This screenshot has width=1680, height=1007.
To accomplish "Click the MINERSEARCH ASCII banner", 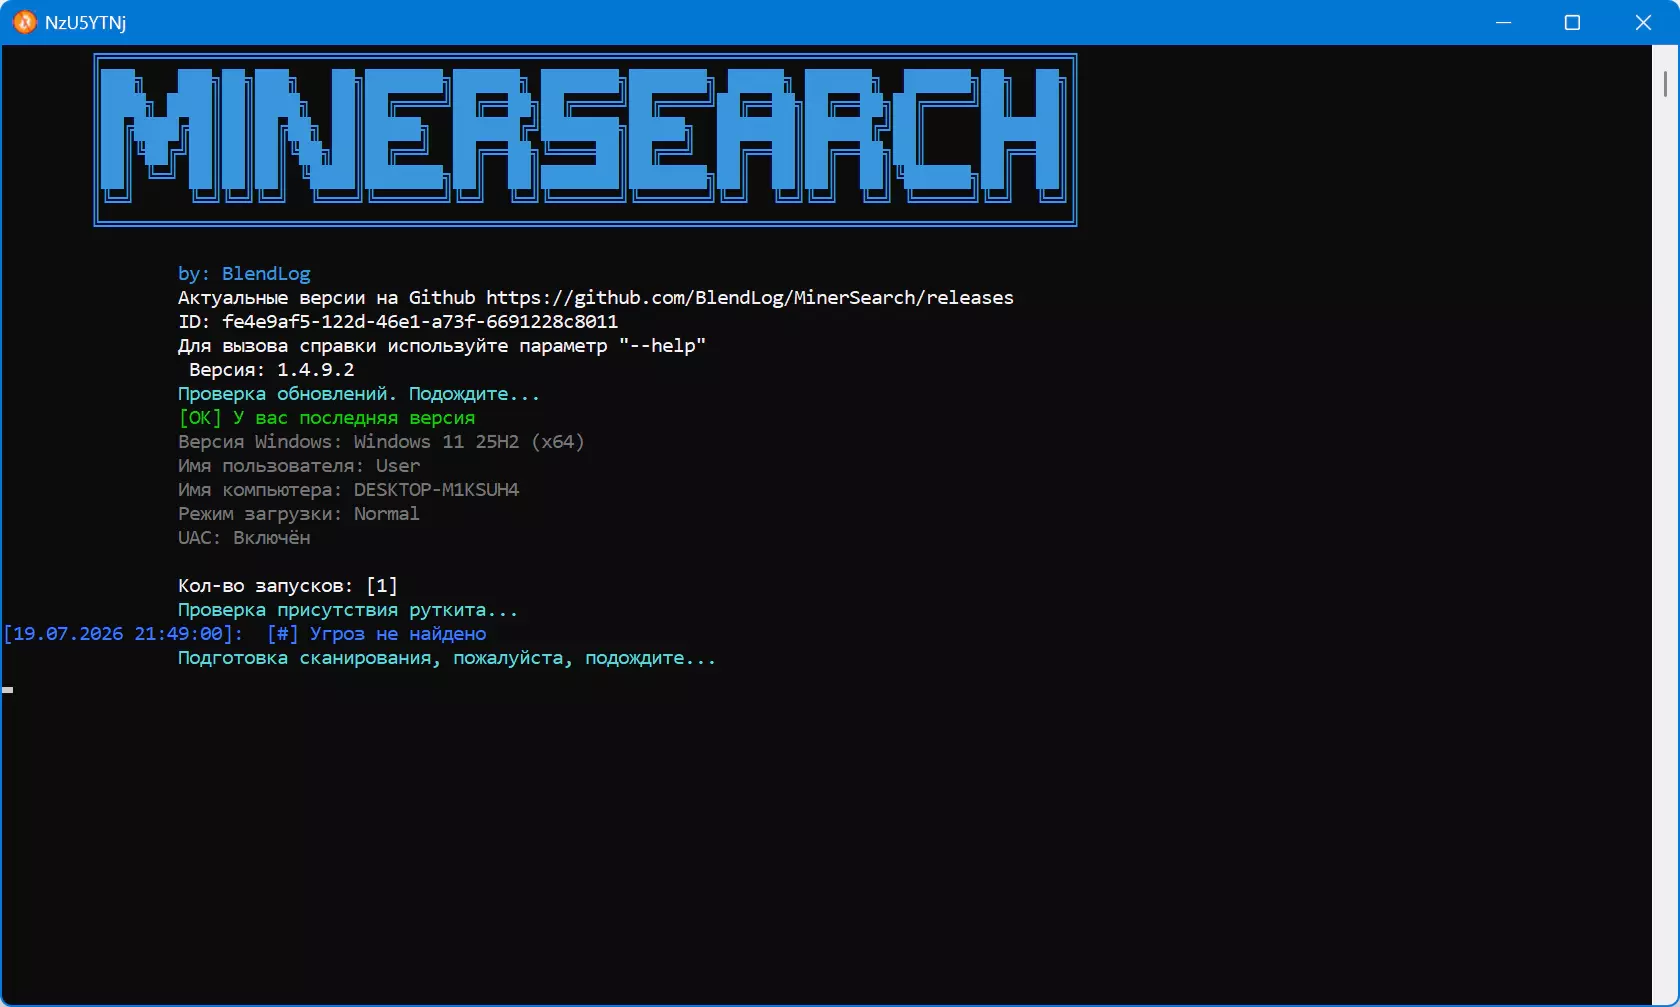I will coord(585,140).
